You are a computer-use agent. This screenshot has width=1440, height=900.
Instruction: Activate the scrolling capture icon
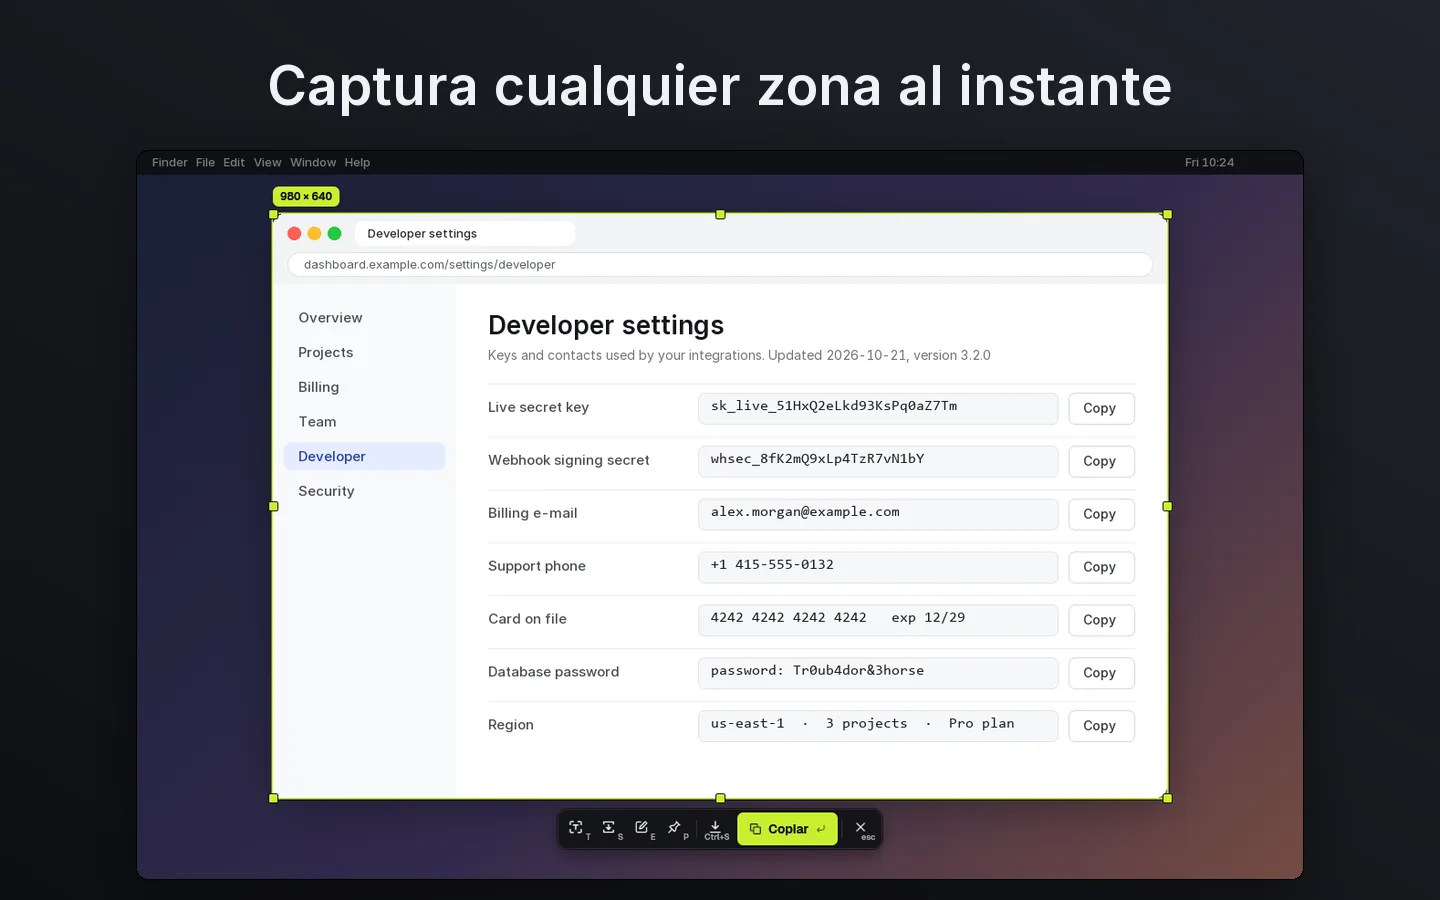click(x=609, y=828)
